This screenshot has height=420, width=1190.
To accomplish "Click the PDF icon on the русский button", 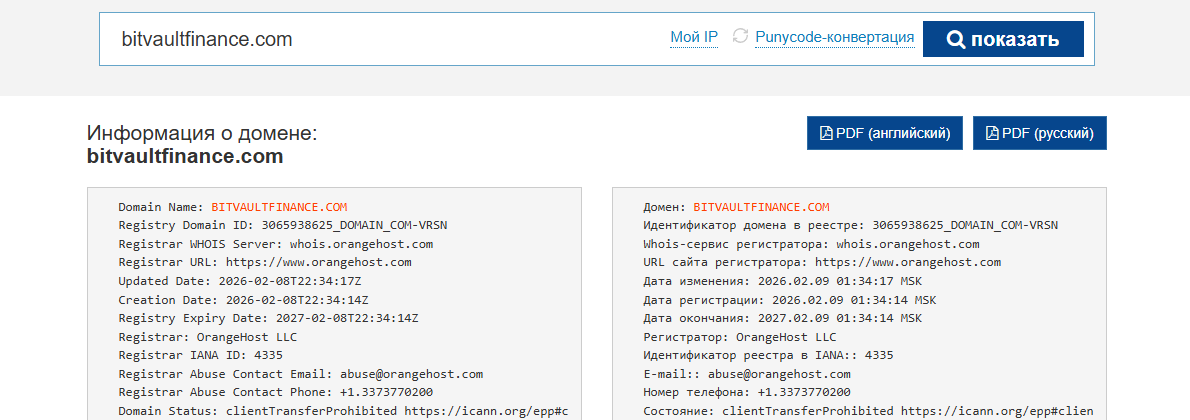I will pos(992,134).
